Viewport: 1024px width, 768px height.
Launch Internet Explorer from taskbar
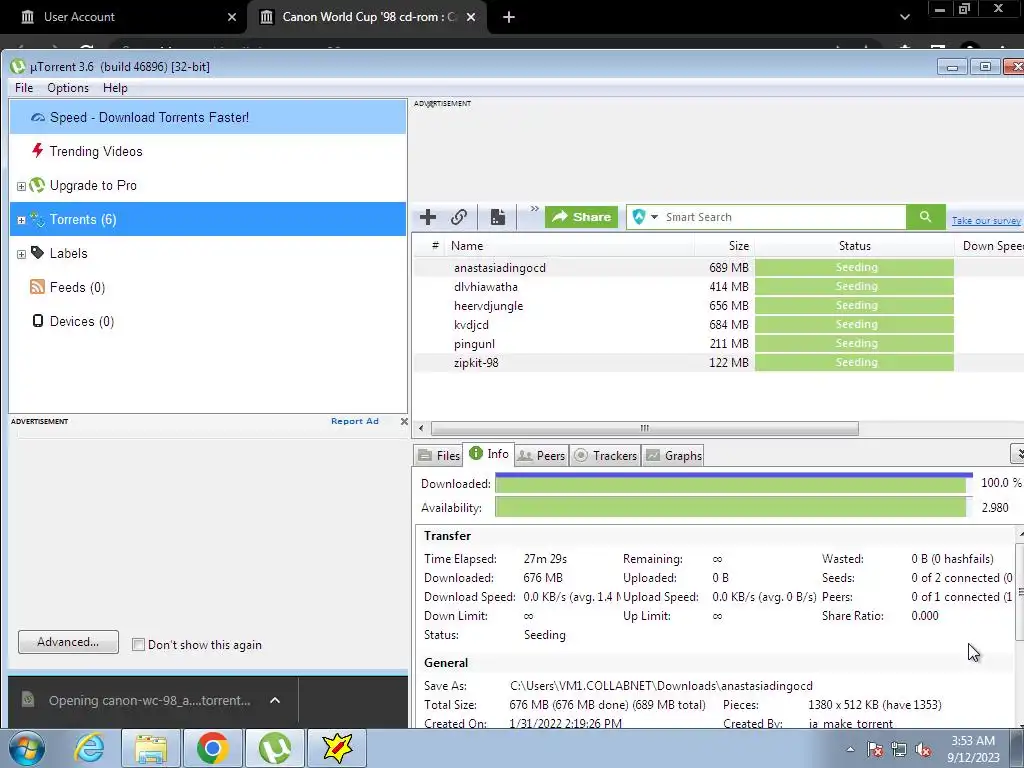(x=88, y=748)
